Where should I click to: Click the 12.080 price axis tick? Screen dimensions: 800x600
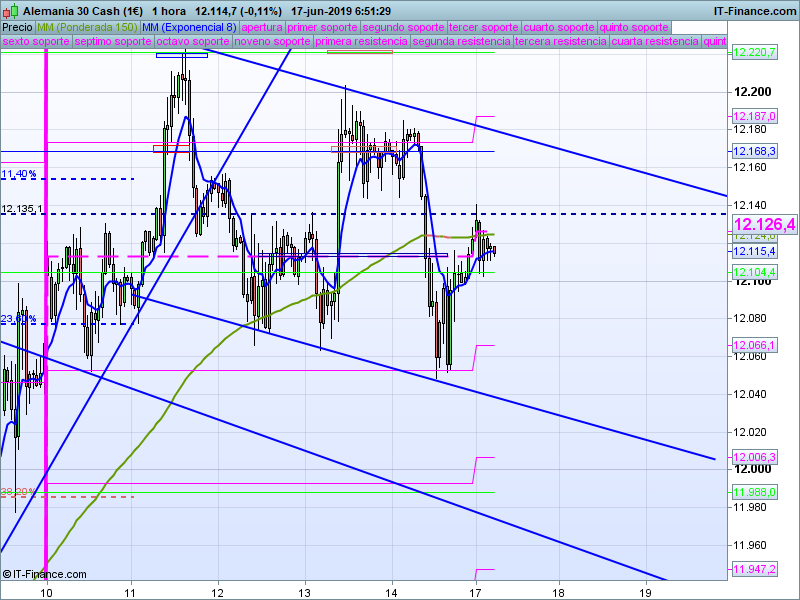(750, 318)
